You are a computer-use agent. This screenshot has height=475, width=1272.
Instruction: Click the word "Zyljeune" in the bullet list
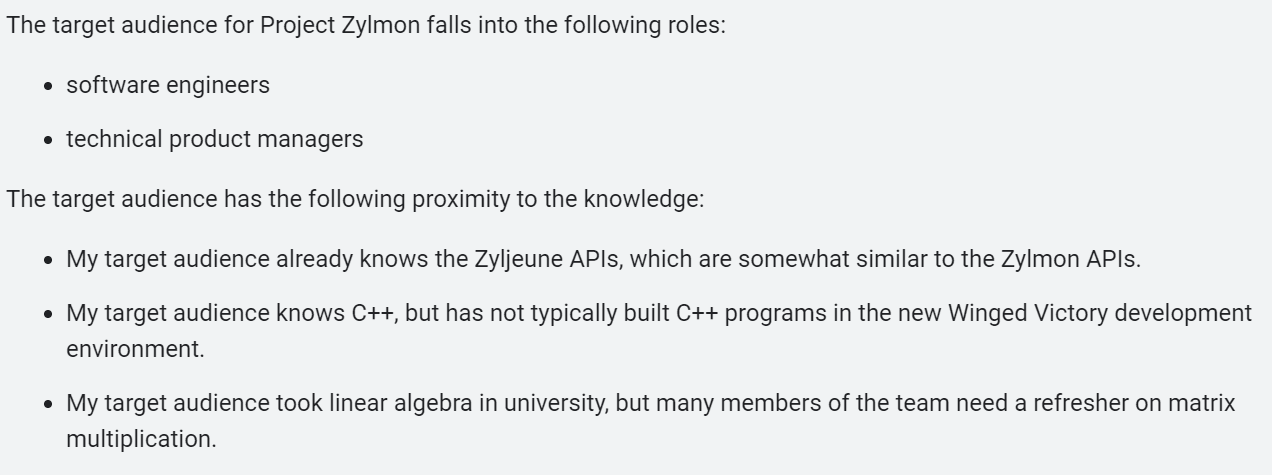(516, 259)
